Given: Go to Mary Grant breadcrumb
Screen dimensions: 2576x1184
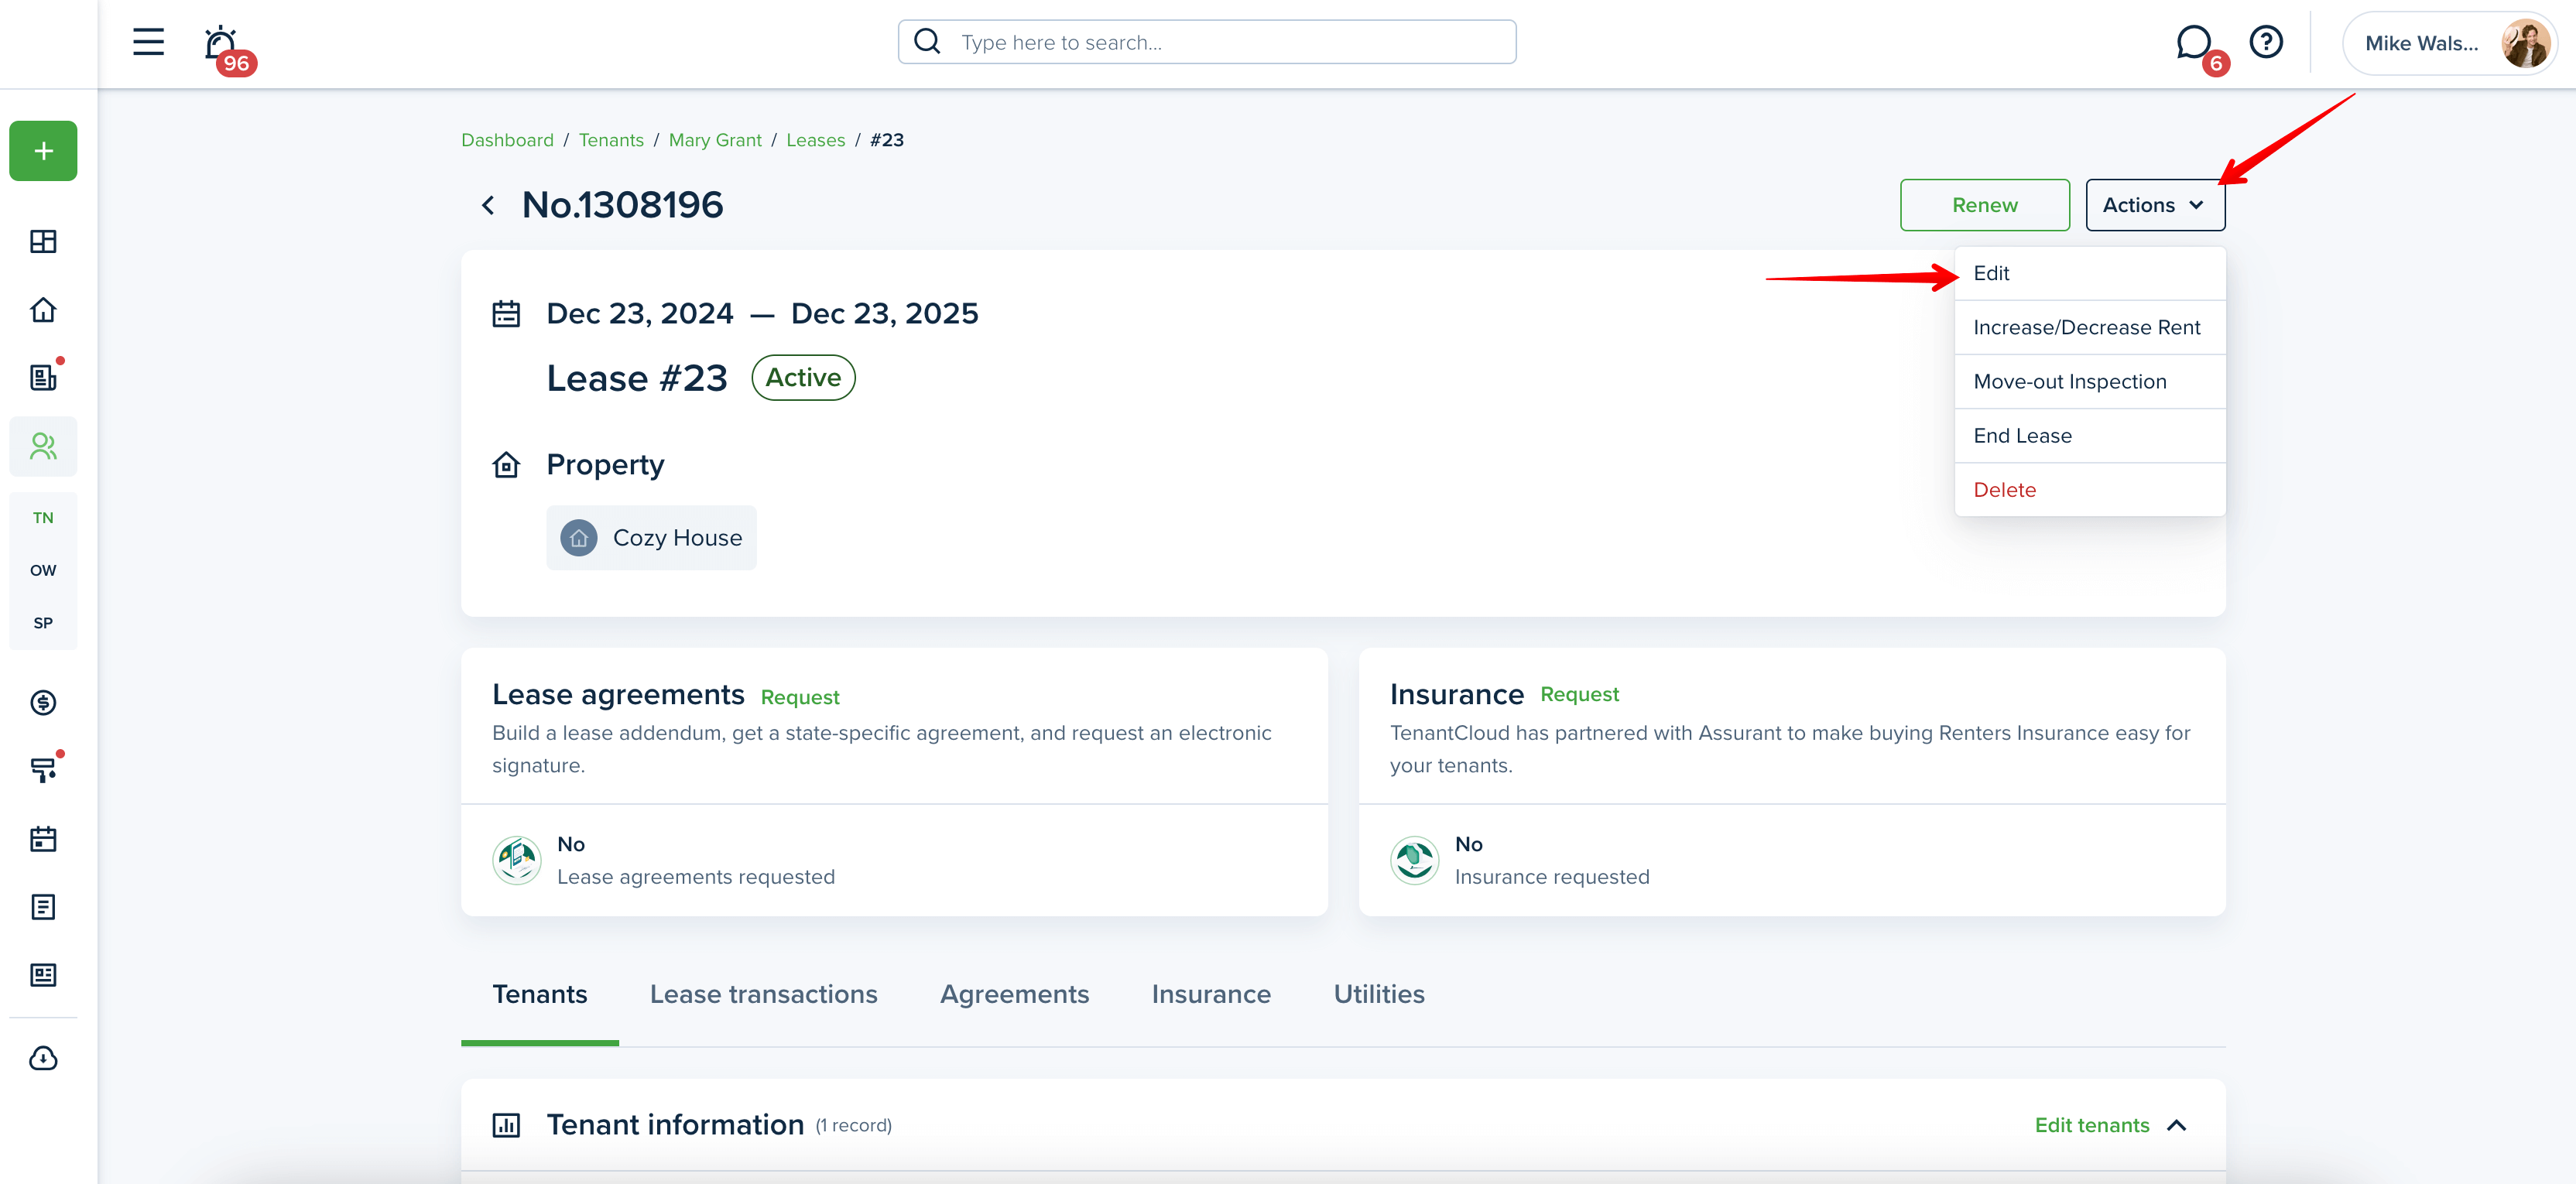Looking at the screenshot, I should [715, 140].
